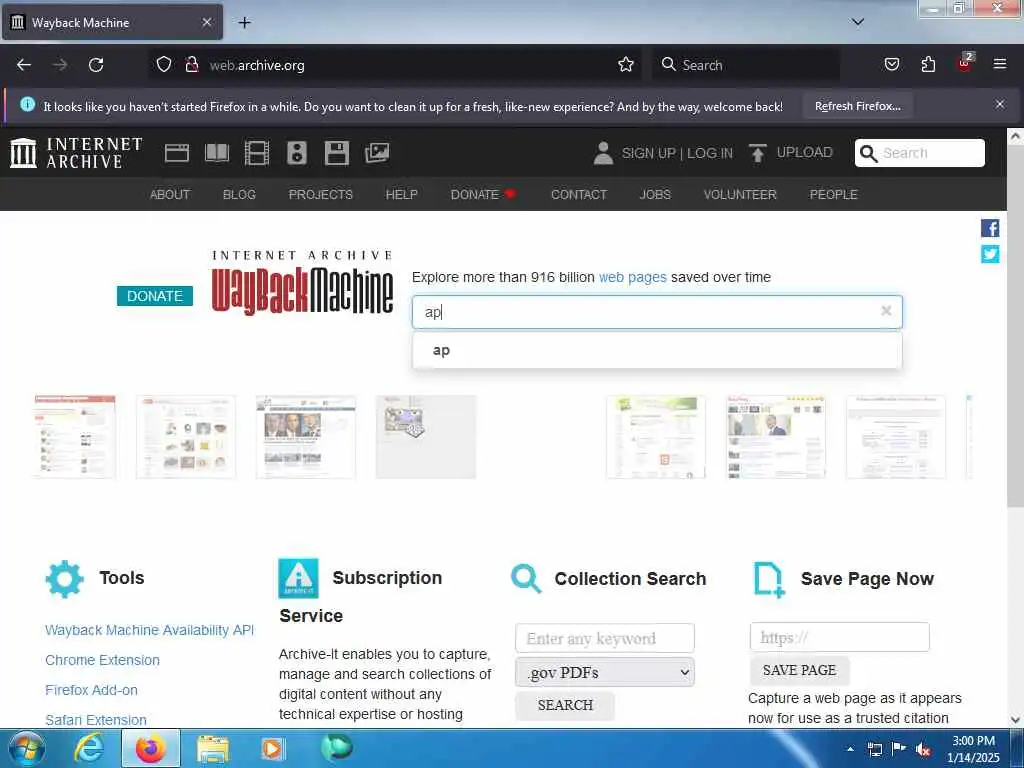Click the user avatar icon
The width and height of the screenshot is (1024, 768).
click(603, 153)
